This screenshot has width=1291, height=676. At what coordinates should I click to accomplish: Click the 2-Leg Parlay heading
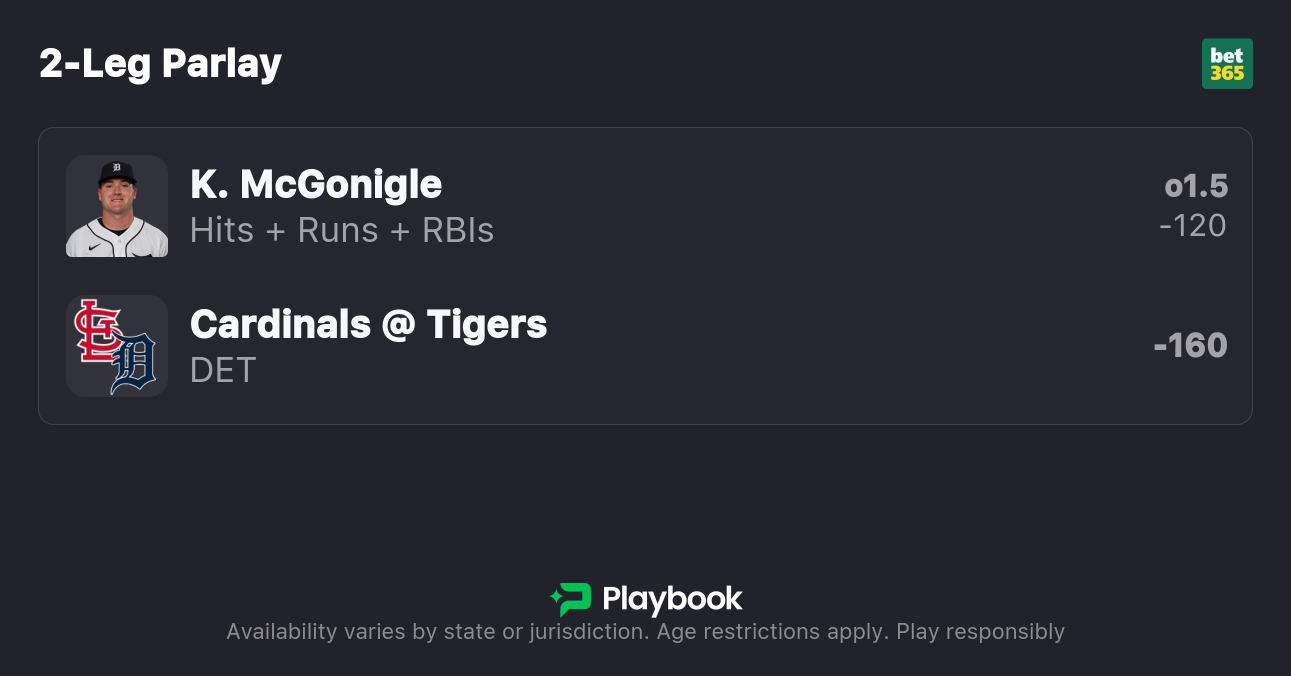point(161,64)
